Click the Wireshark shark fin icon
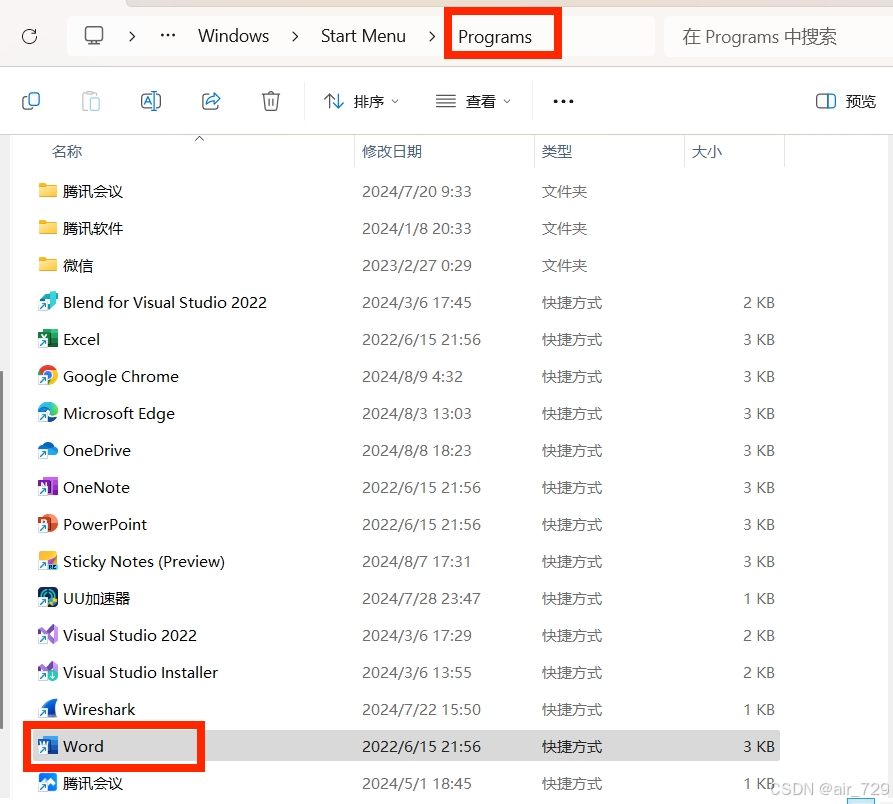Image resolution: width=893 pixels, height=804 pixels. coord(48,709)
